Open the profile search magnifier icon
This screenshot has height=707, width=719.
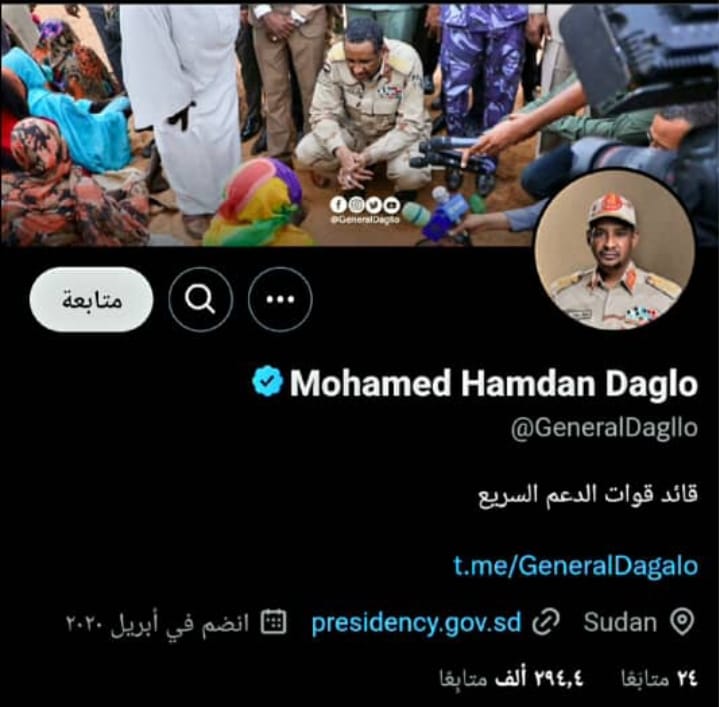pos(200,299)
